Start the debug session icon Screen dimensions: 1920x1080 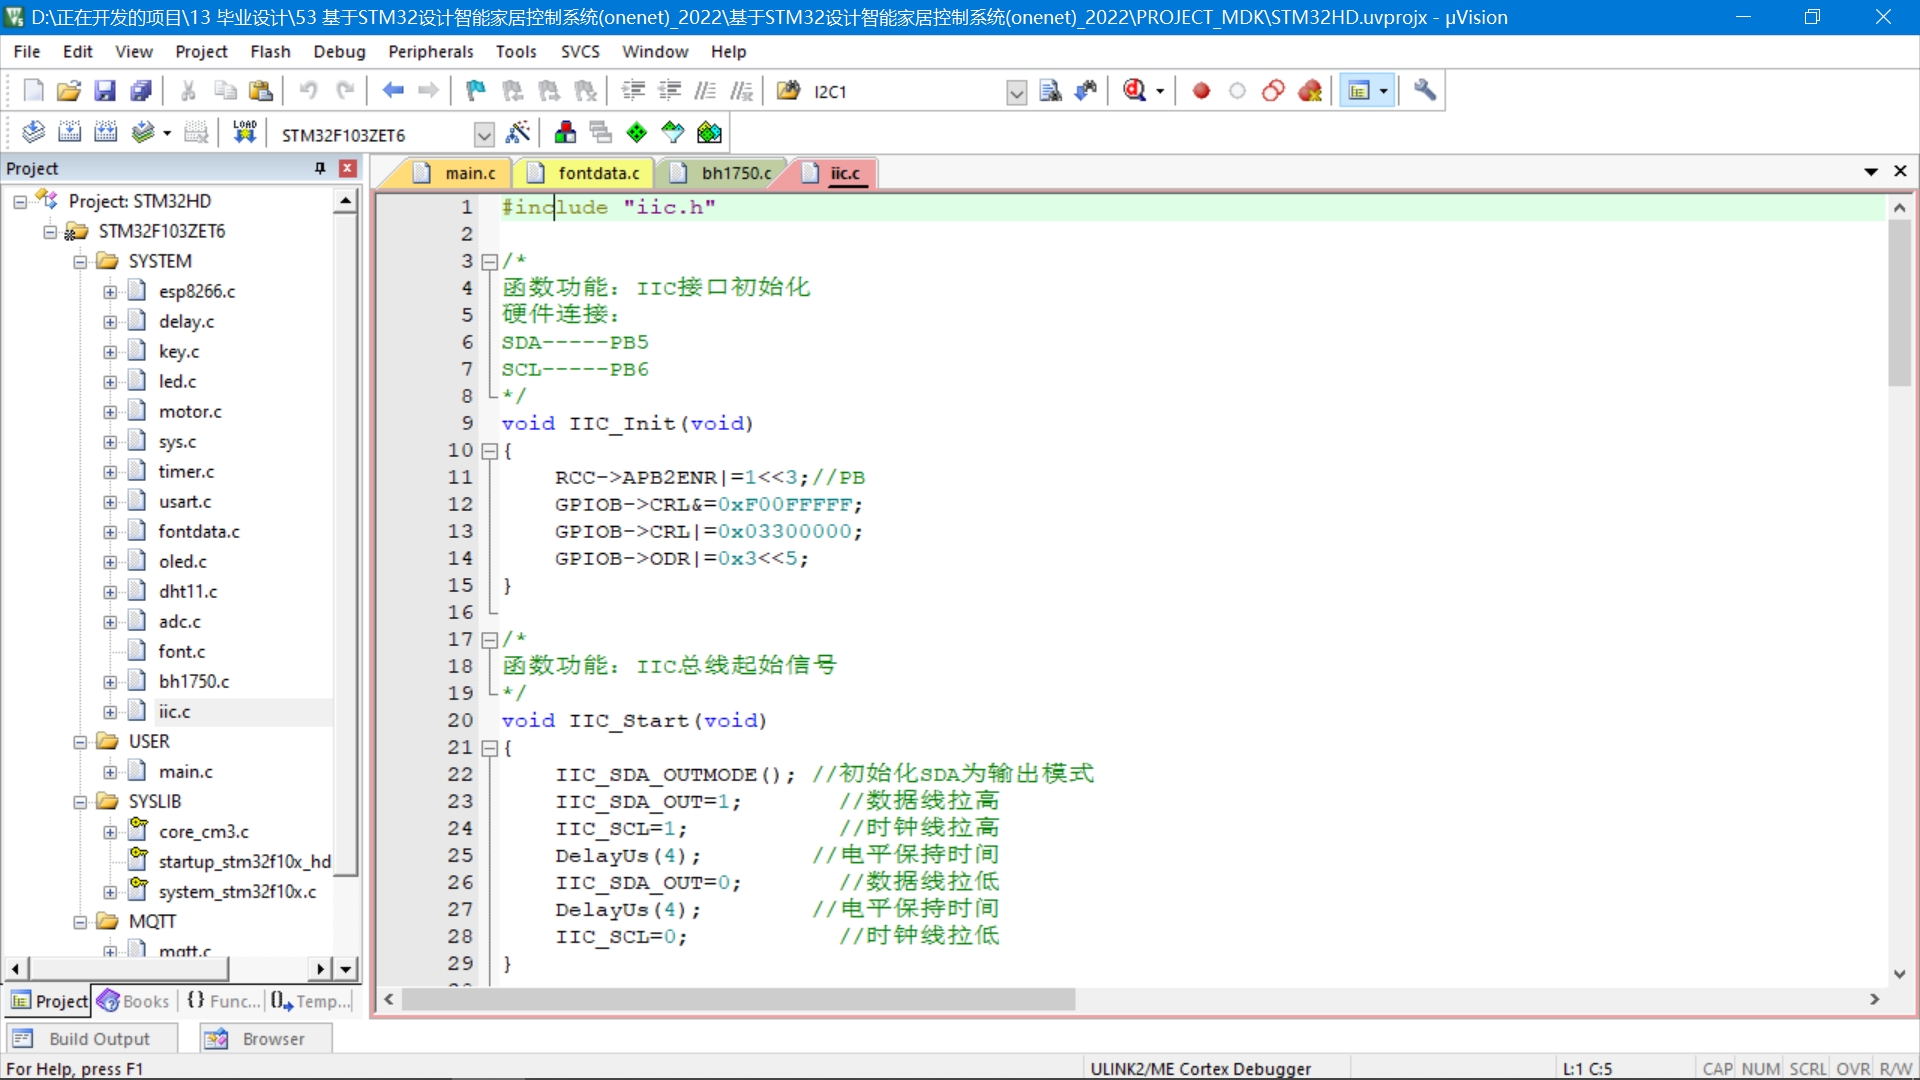[x=1134, y=91]
